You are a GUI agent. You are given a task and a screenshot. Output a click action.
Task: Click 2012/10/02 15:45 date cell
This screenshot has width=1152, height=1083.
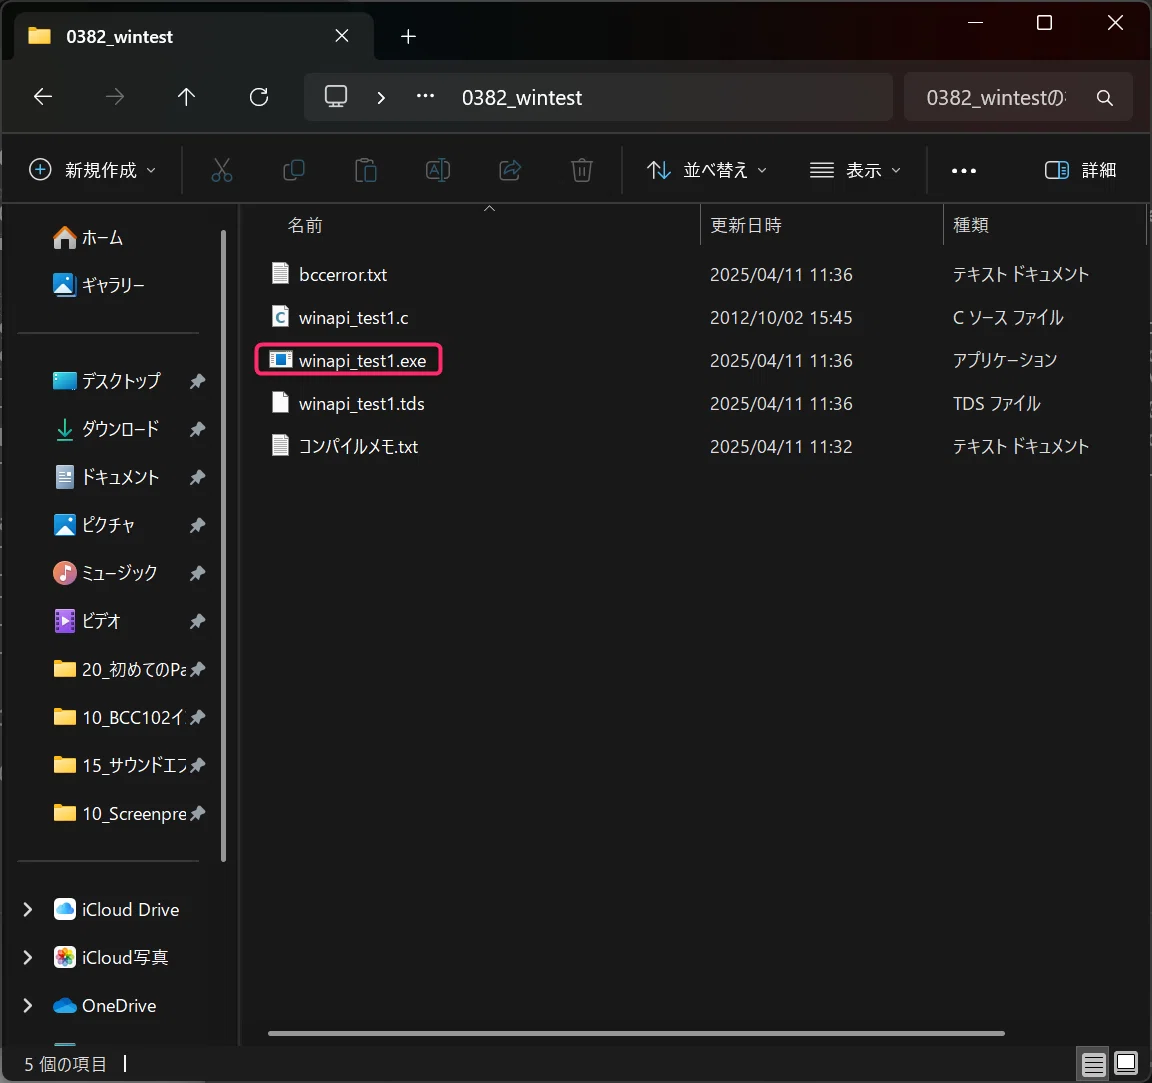[781, 318]
